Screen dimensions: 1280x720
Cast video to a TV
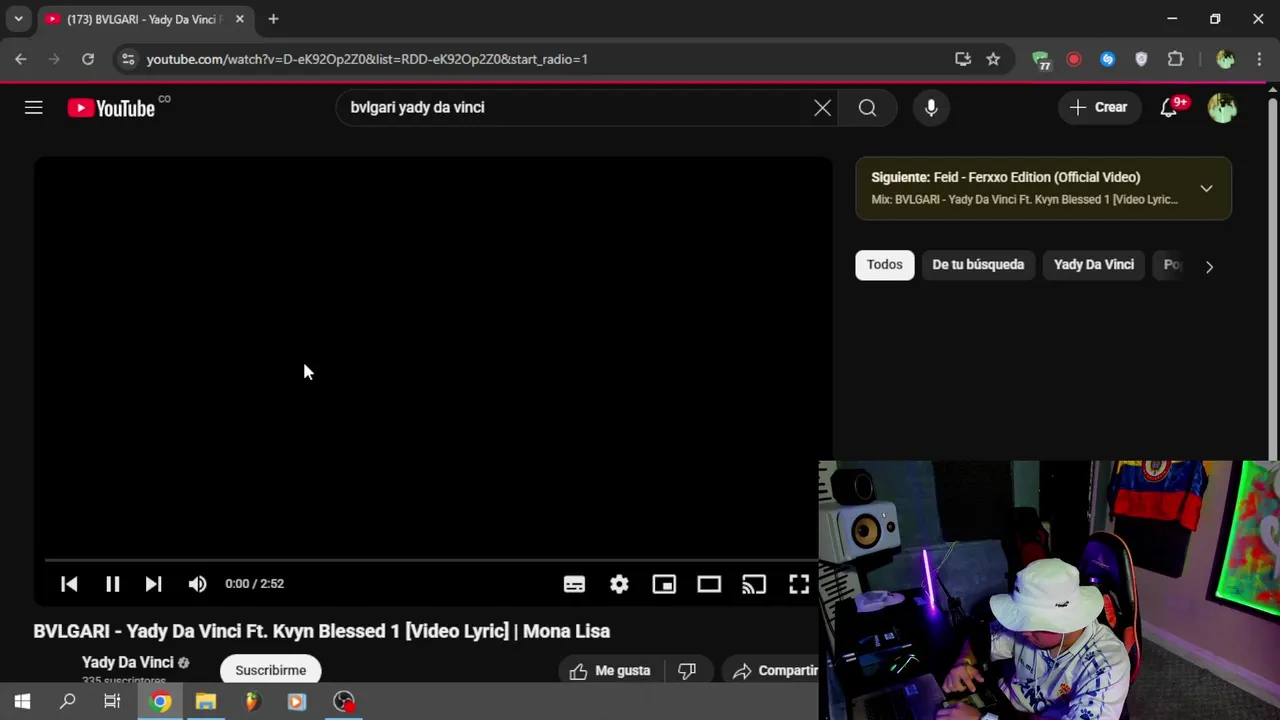coord(754,584)
